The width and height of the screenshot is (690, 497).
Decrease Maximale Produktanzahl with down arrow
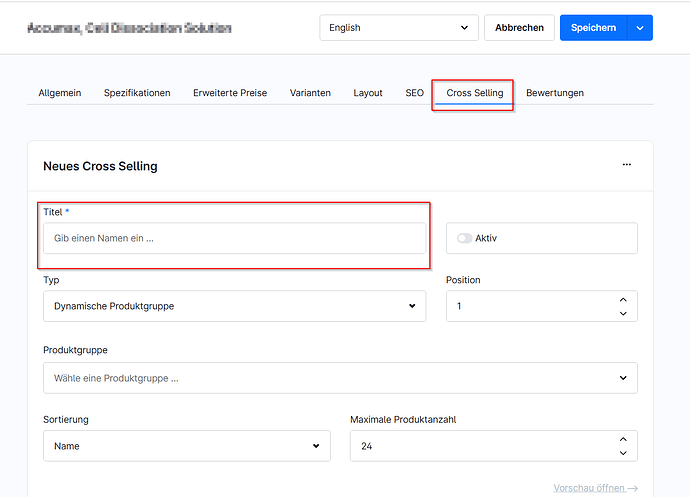623,453
